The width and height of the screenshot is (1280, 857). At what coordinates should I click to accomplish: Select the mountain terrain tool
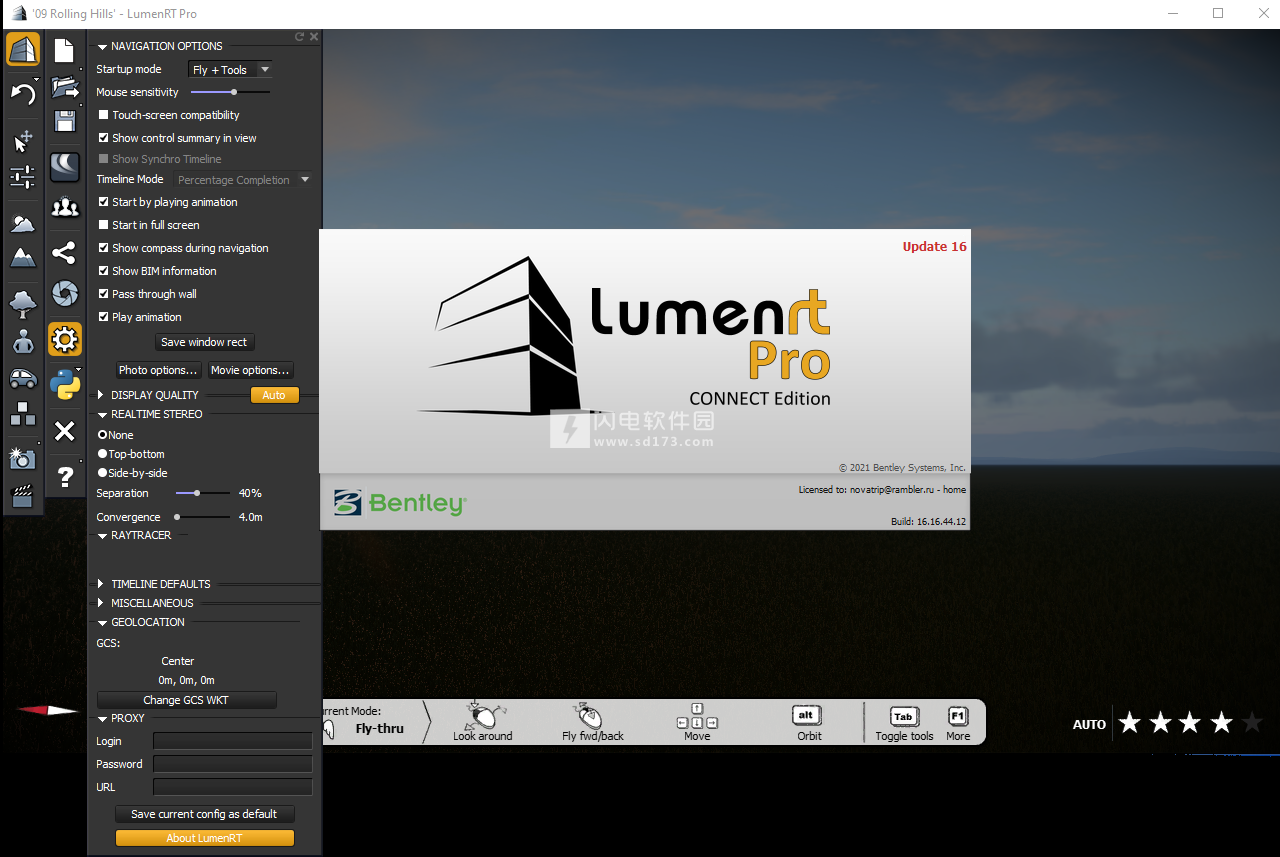tap(22, 258)
